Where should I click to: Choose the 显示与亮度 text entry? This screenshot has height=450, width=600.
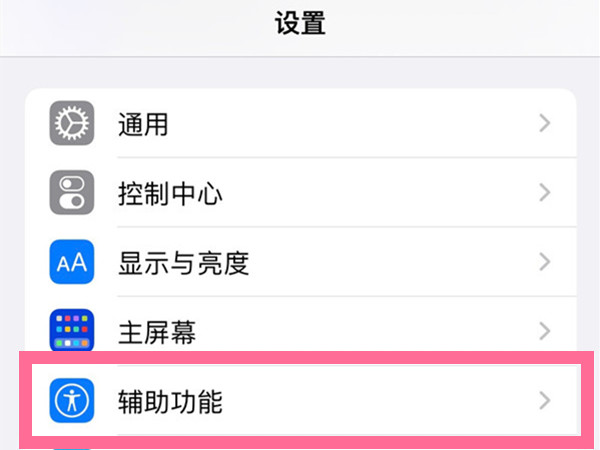183,264
